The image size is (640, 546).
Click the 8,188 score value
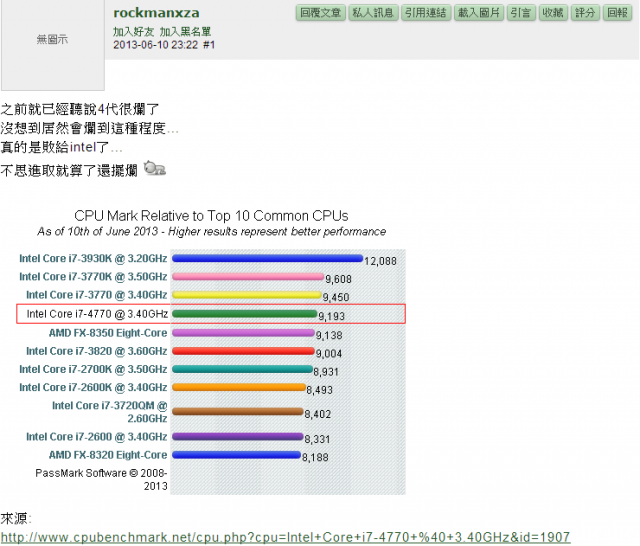tap(315, 457)
